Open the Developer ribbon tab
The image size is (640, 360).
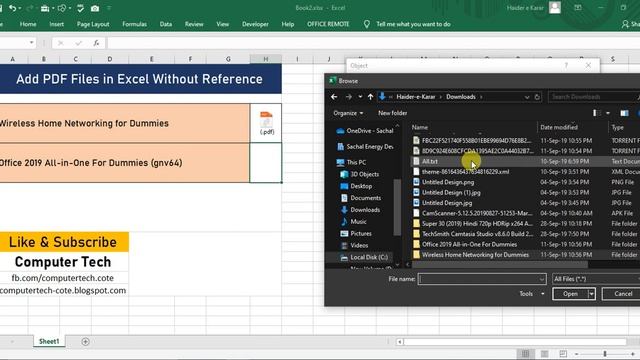tap(255, 24)
